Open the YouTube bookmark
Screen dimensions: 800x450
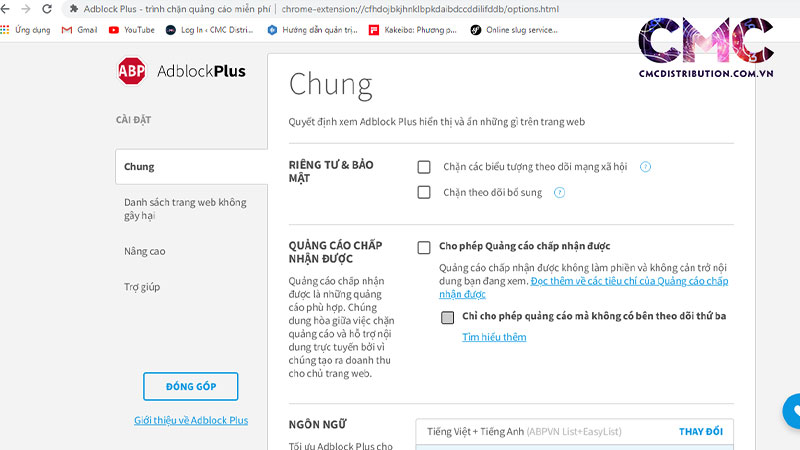132,30
